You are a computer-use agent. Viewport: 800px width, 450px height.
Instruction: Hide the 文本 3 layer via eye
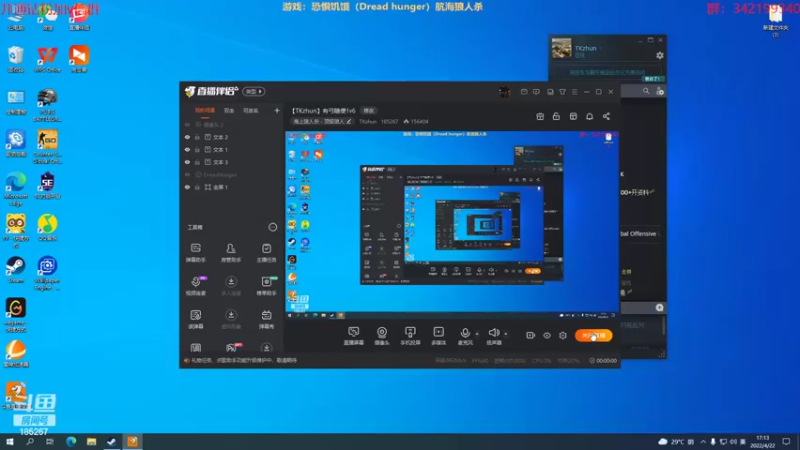pyautogui.click(x=187, y=162)
